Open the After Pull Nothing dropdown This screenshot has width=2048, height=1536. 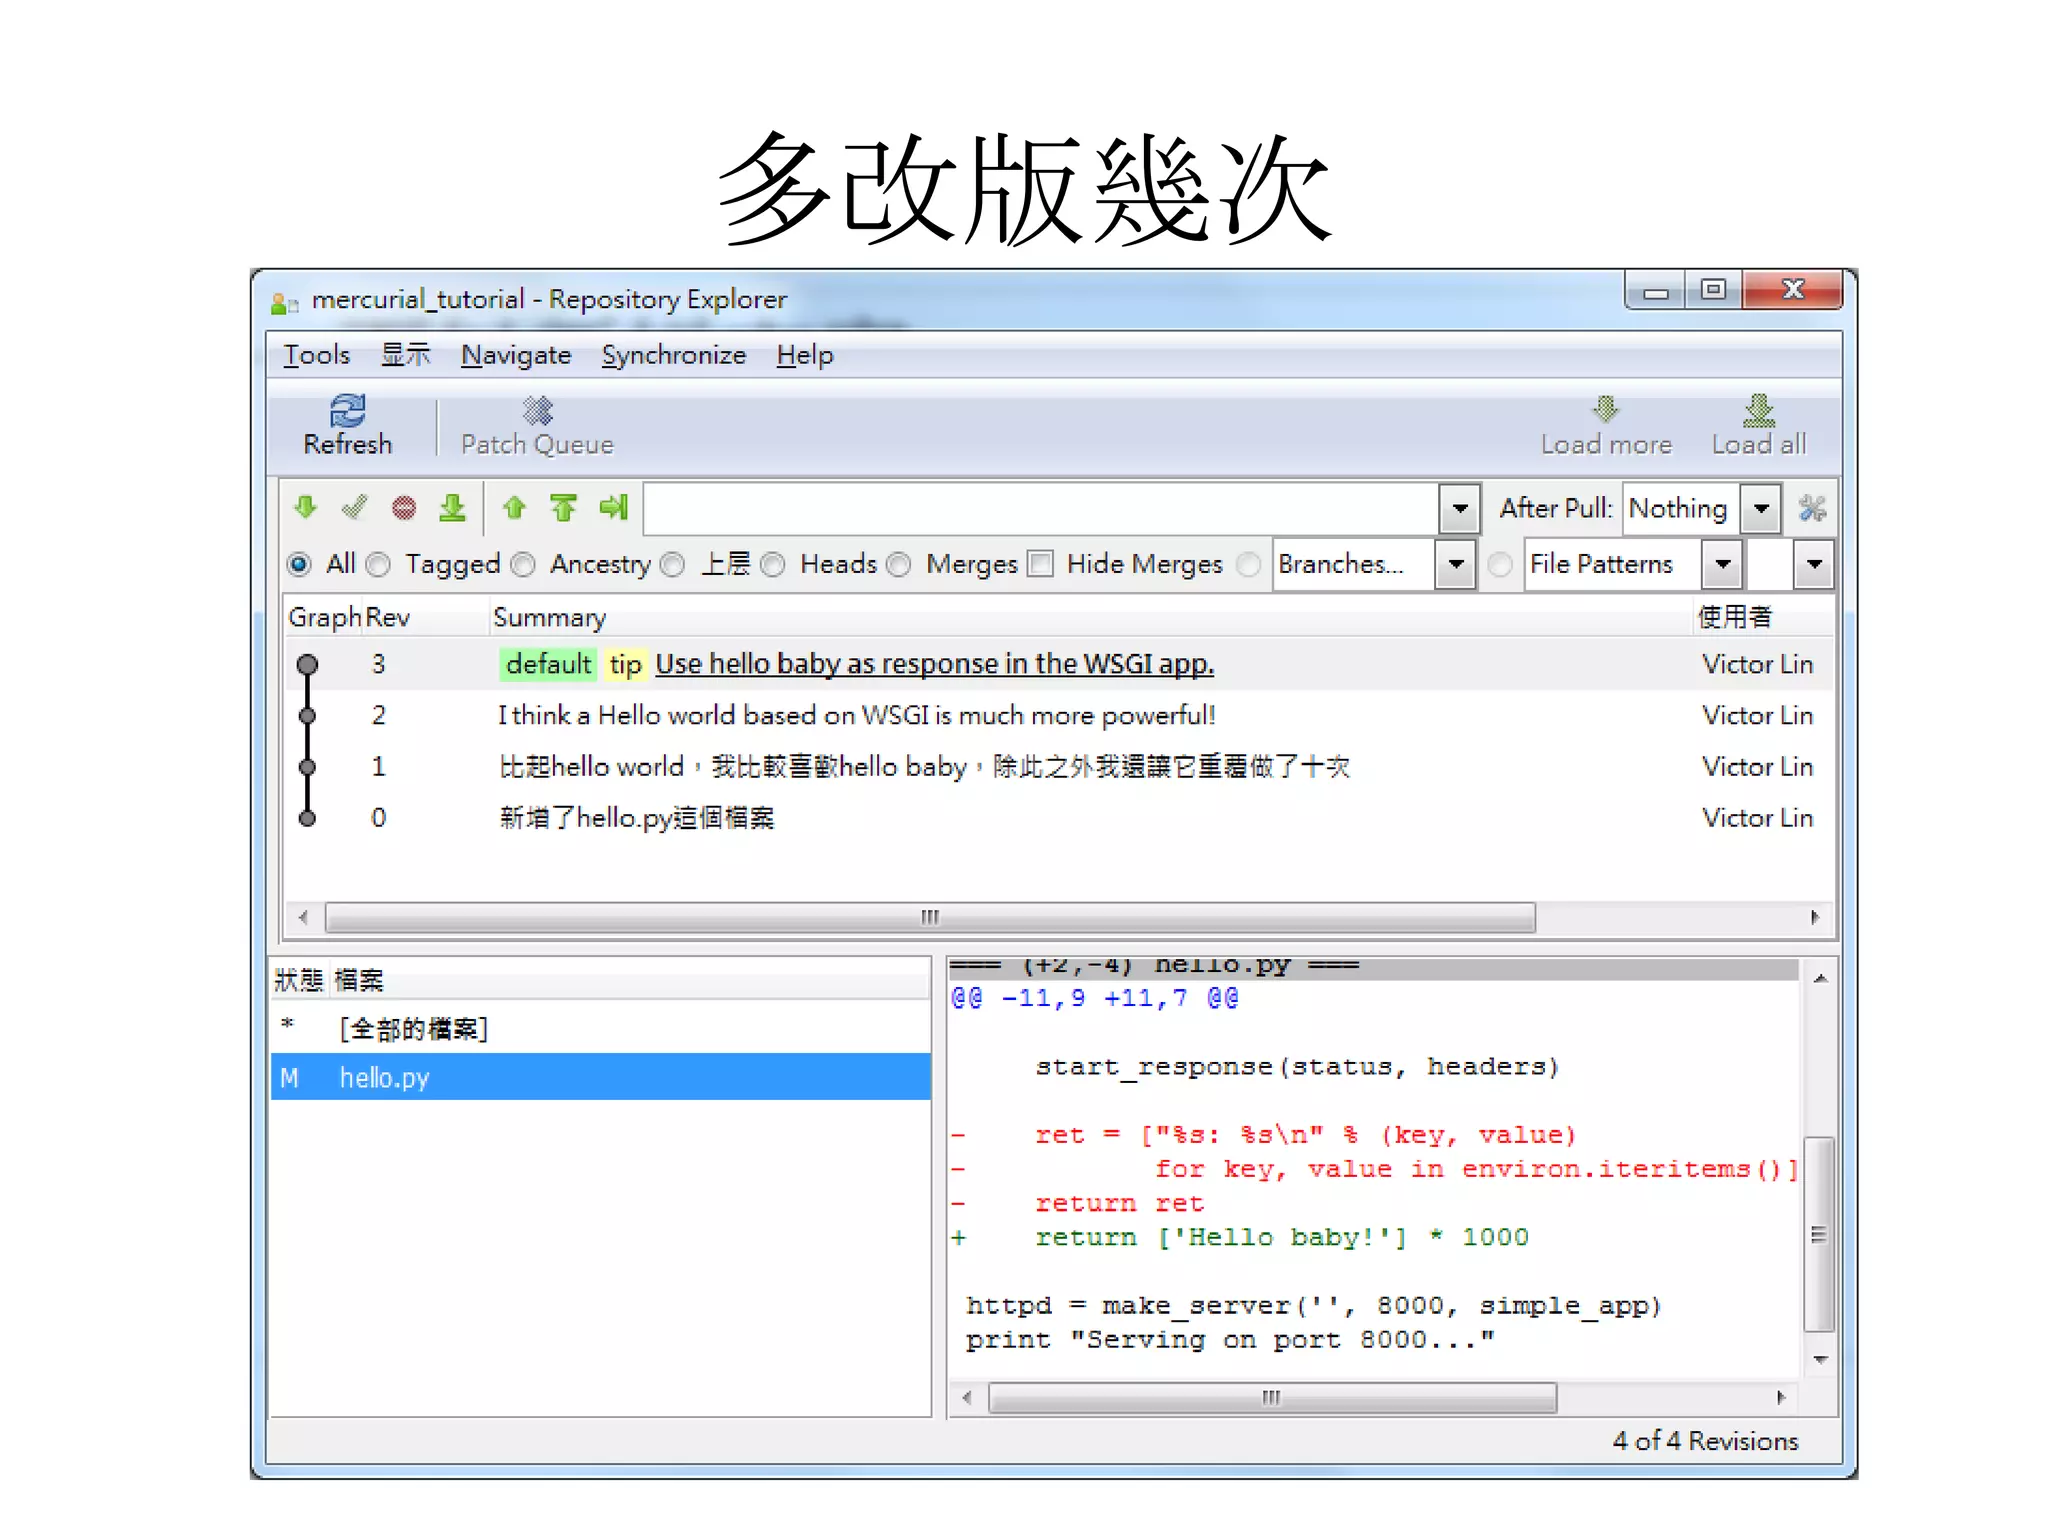[x=1761, y=509]
